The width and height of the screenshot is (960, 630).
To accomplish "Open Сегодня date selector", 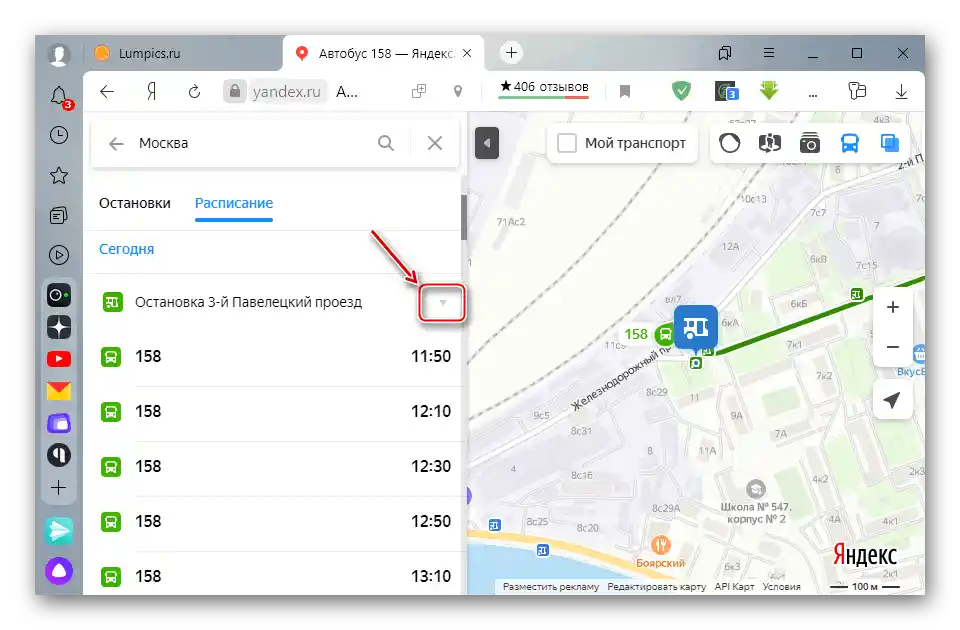I will tap(127, 249).
